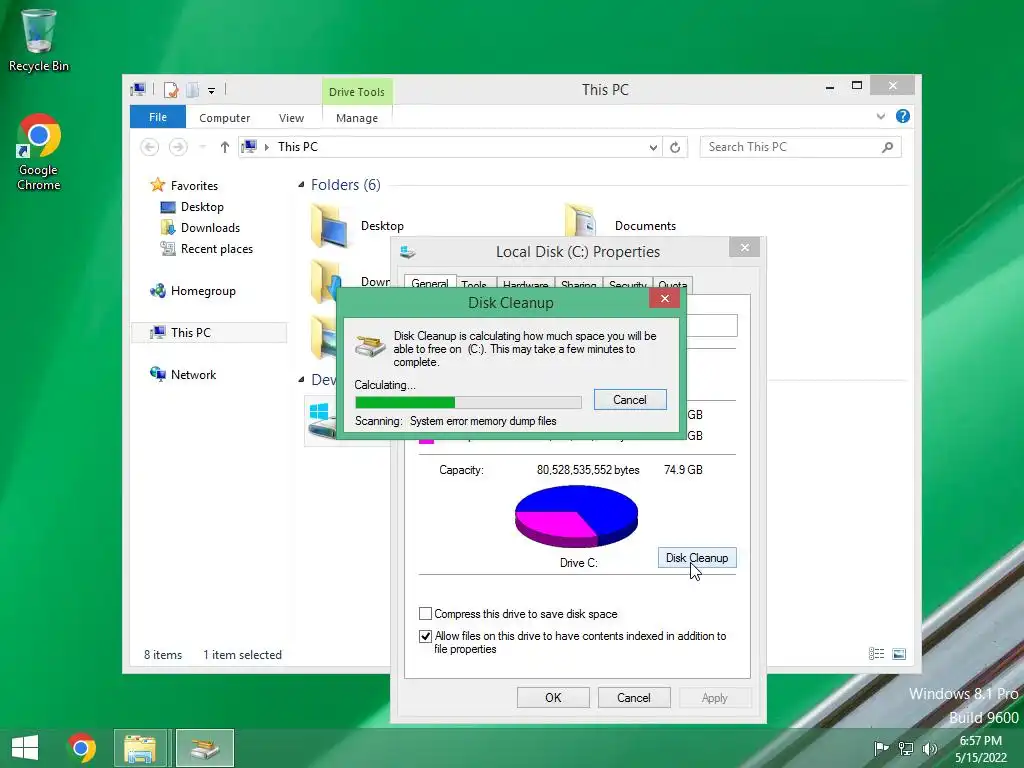
Task: Collapse the Devices and drives group
Action: (x=301, y=379)
